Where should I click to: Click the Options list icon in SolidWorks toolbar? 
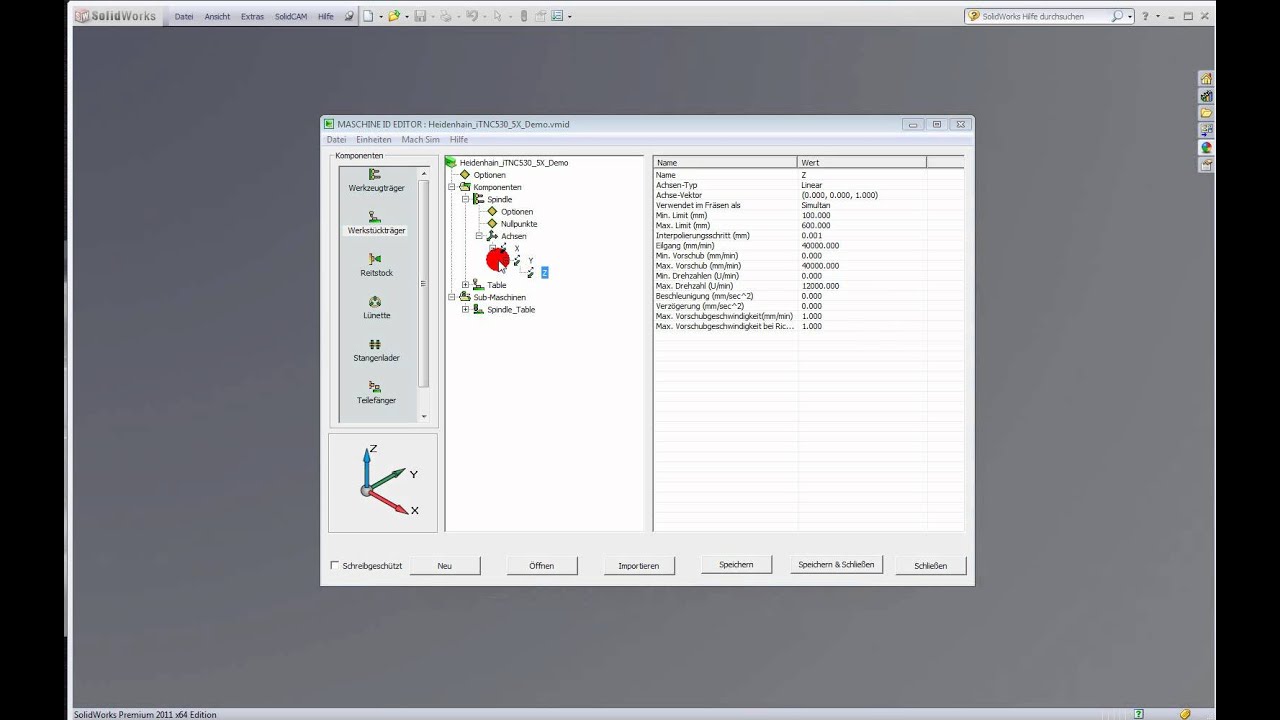point(558,16)
